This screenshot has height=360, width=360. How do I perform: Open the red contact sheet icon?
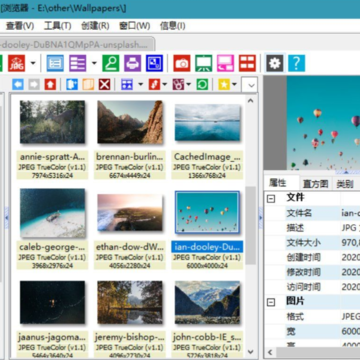point(247,63)
